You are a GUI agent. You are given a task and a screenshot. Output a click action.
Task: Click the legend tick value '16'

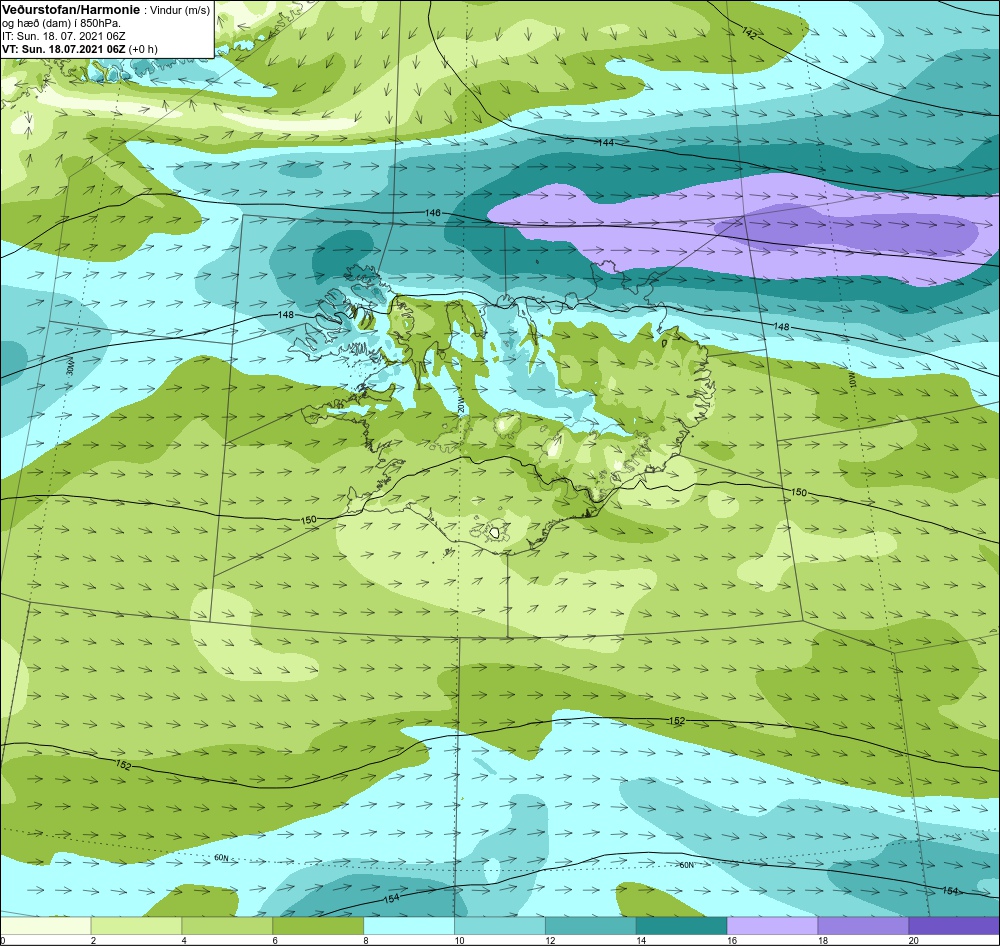click(x=732, y=940)
